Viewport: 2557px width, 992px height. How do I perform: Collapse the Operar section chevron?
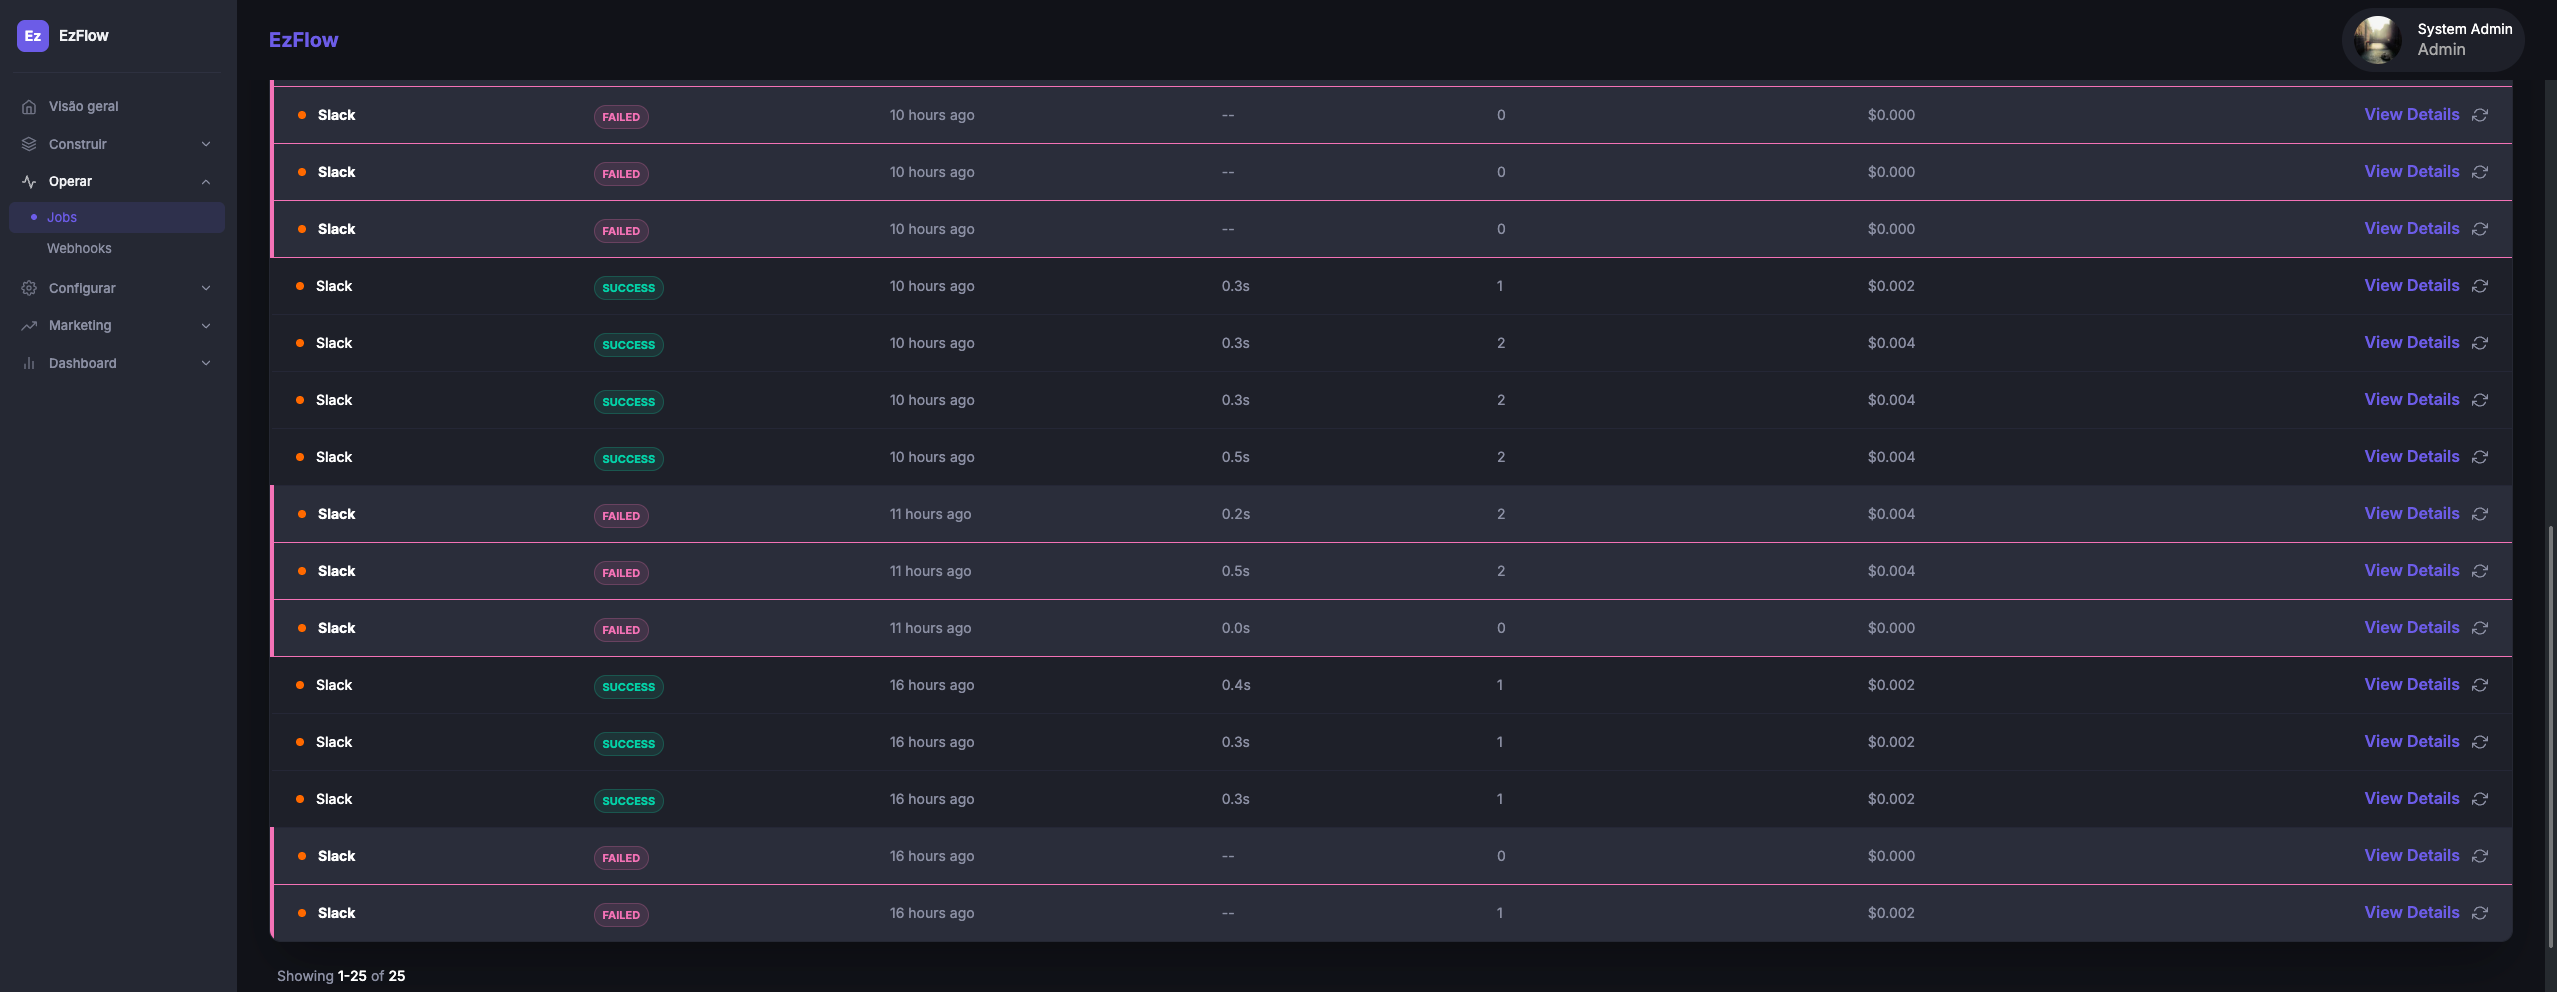(206, 182)
